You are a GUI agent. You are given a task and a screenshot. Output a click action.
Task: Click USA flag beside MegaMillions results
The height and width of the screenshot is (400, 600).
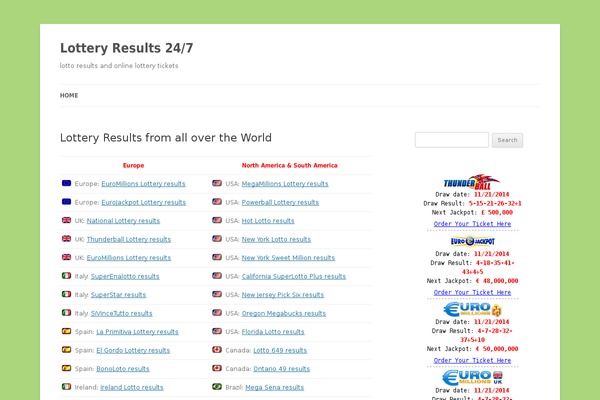tap(217, 183)
